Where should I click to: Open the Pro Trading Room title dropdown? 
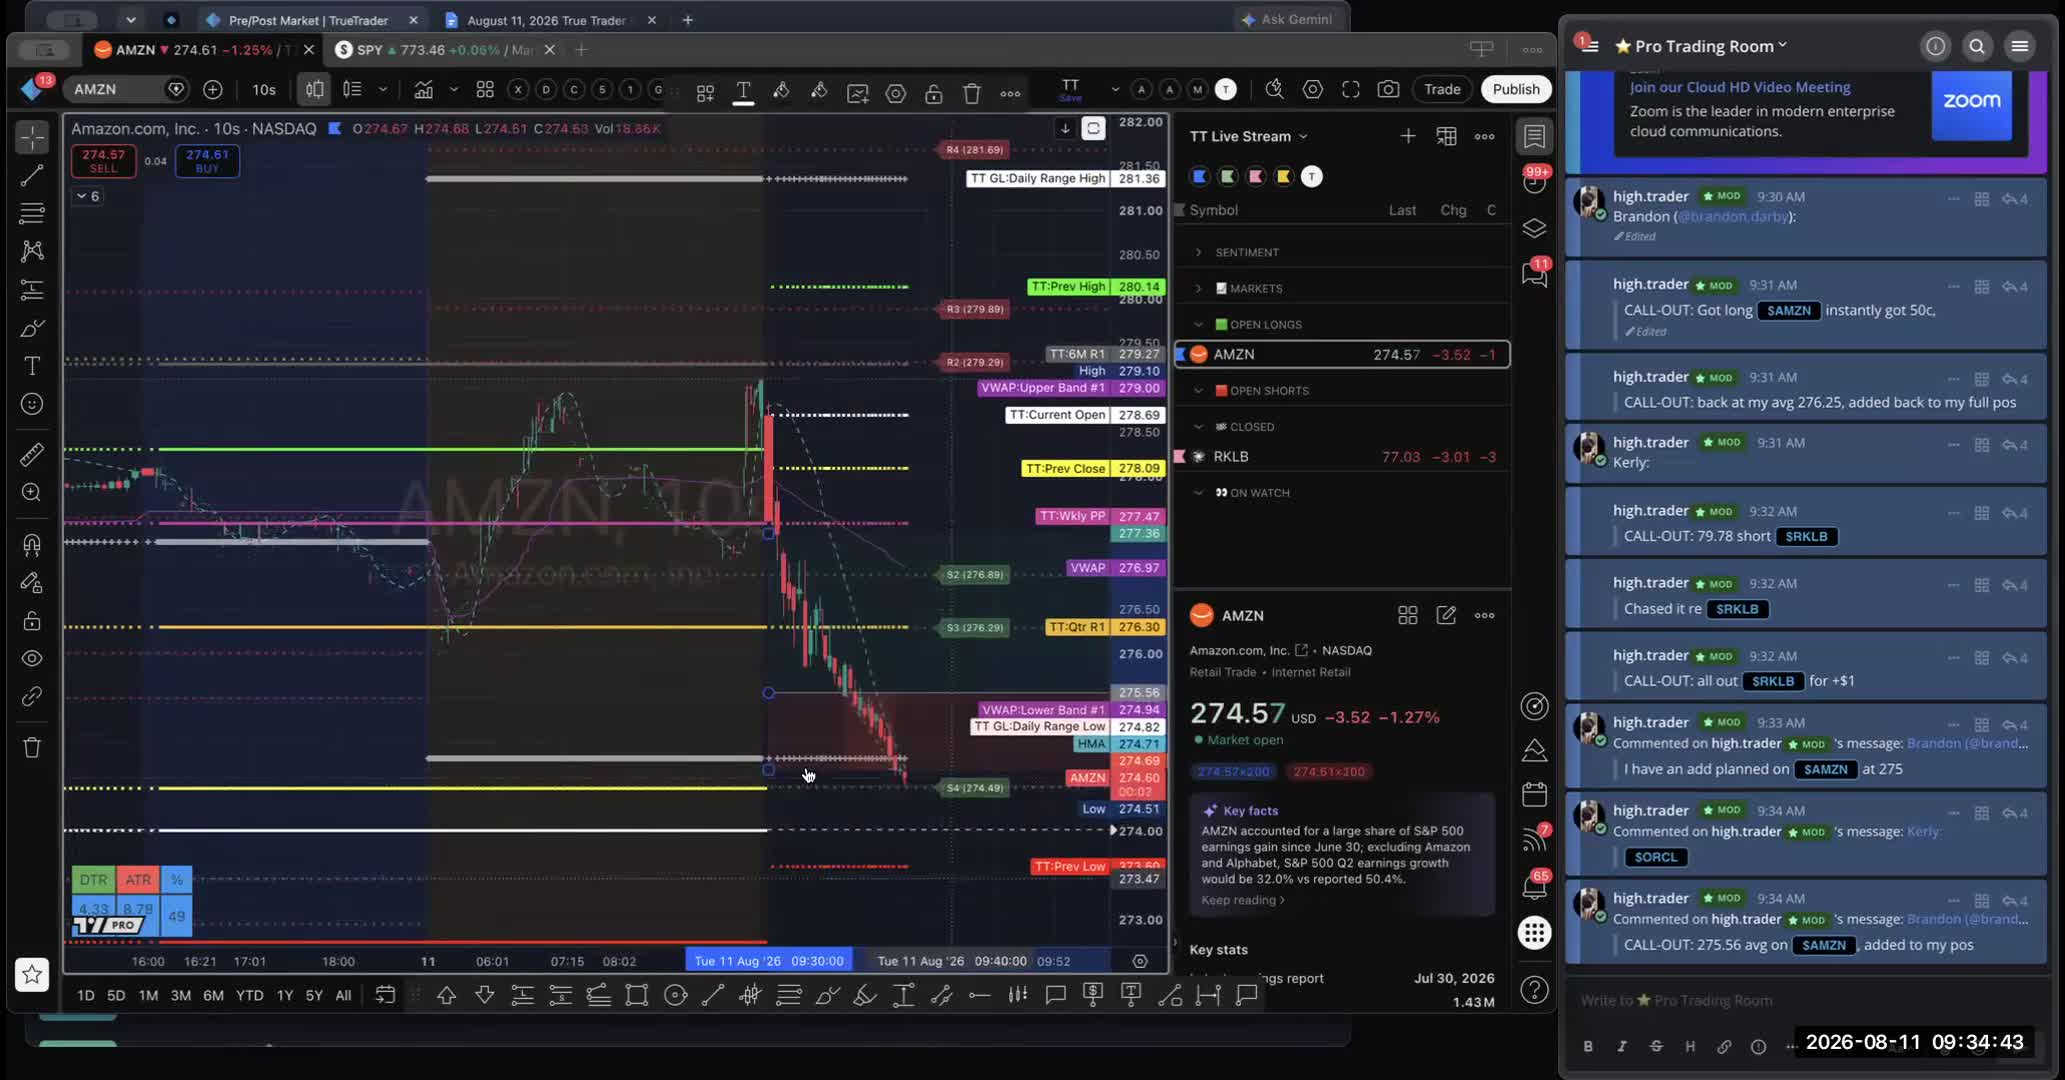(1701, 46)
